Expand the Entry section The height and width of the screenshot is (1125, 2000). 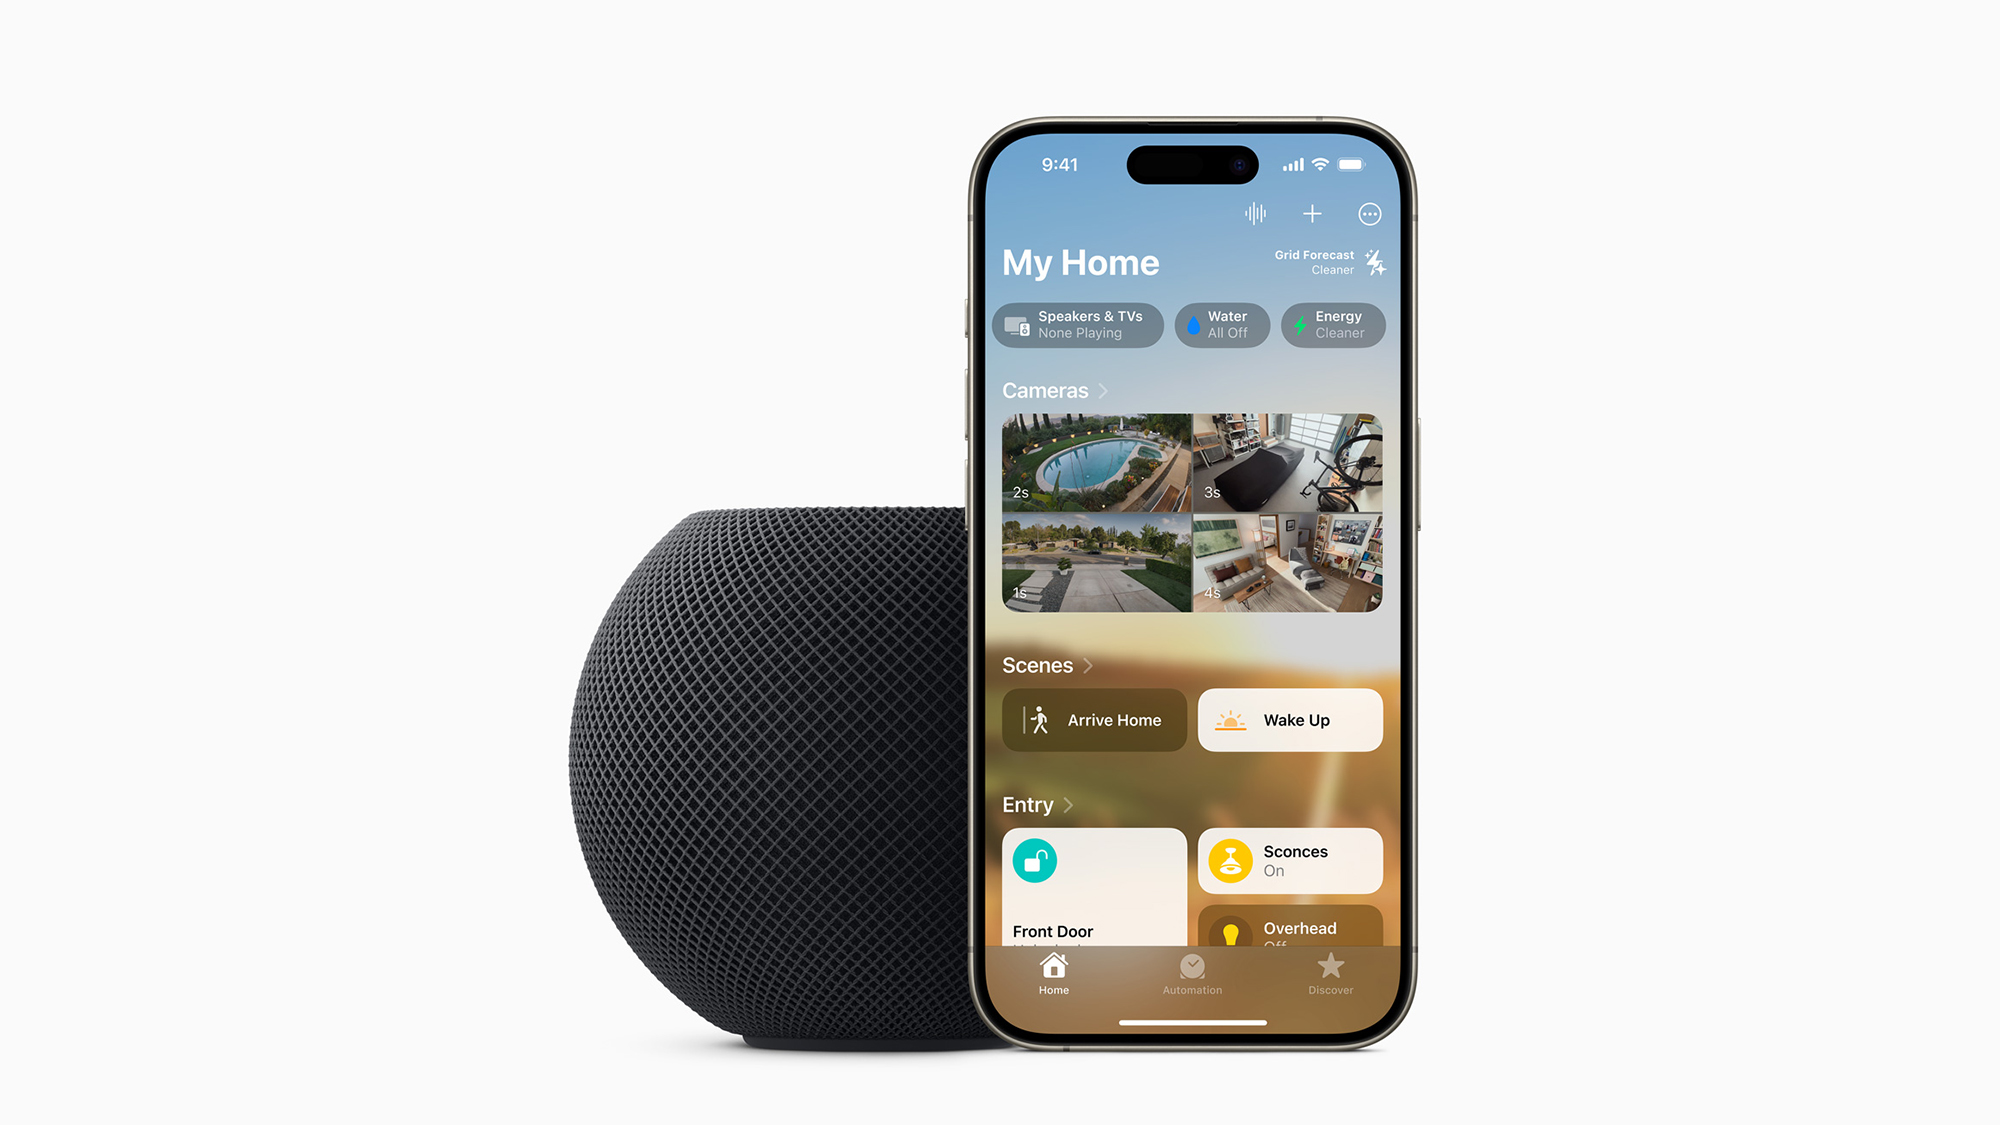coord(1030,801)
